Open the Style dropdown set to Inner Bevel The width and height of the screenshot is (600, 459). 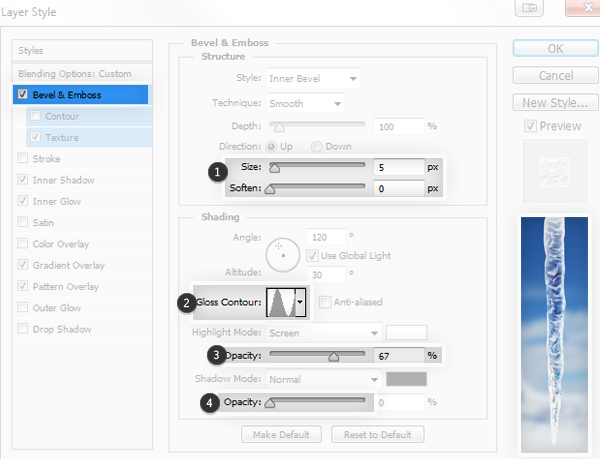[x=313, y=79]
